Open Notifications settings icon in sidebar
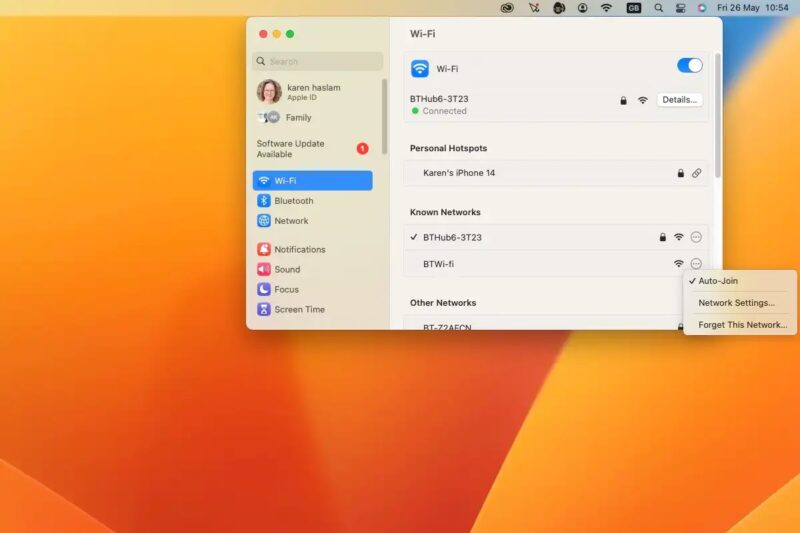This screenshot has height=533, width=800. pyautogui.click(x=264, y=249)
